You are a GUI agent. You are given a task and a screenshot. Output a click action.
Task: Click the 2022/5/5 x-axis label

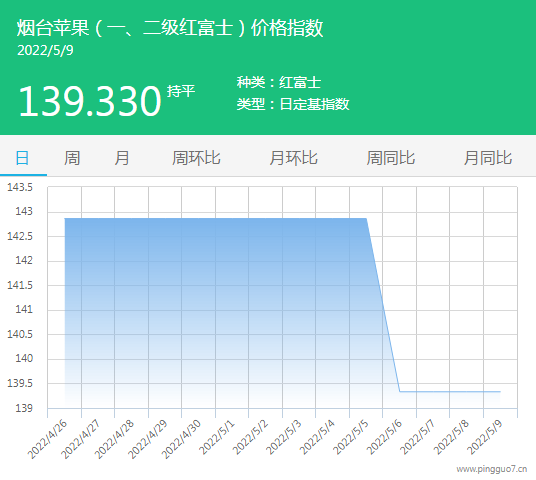pos(351,437)
